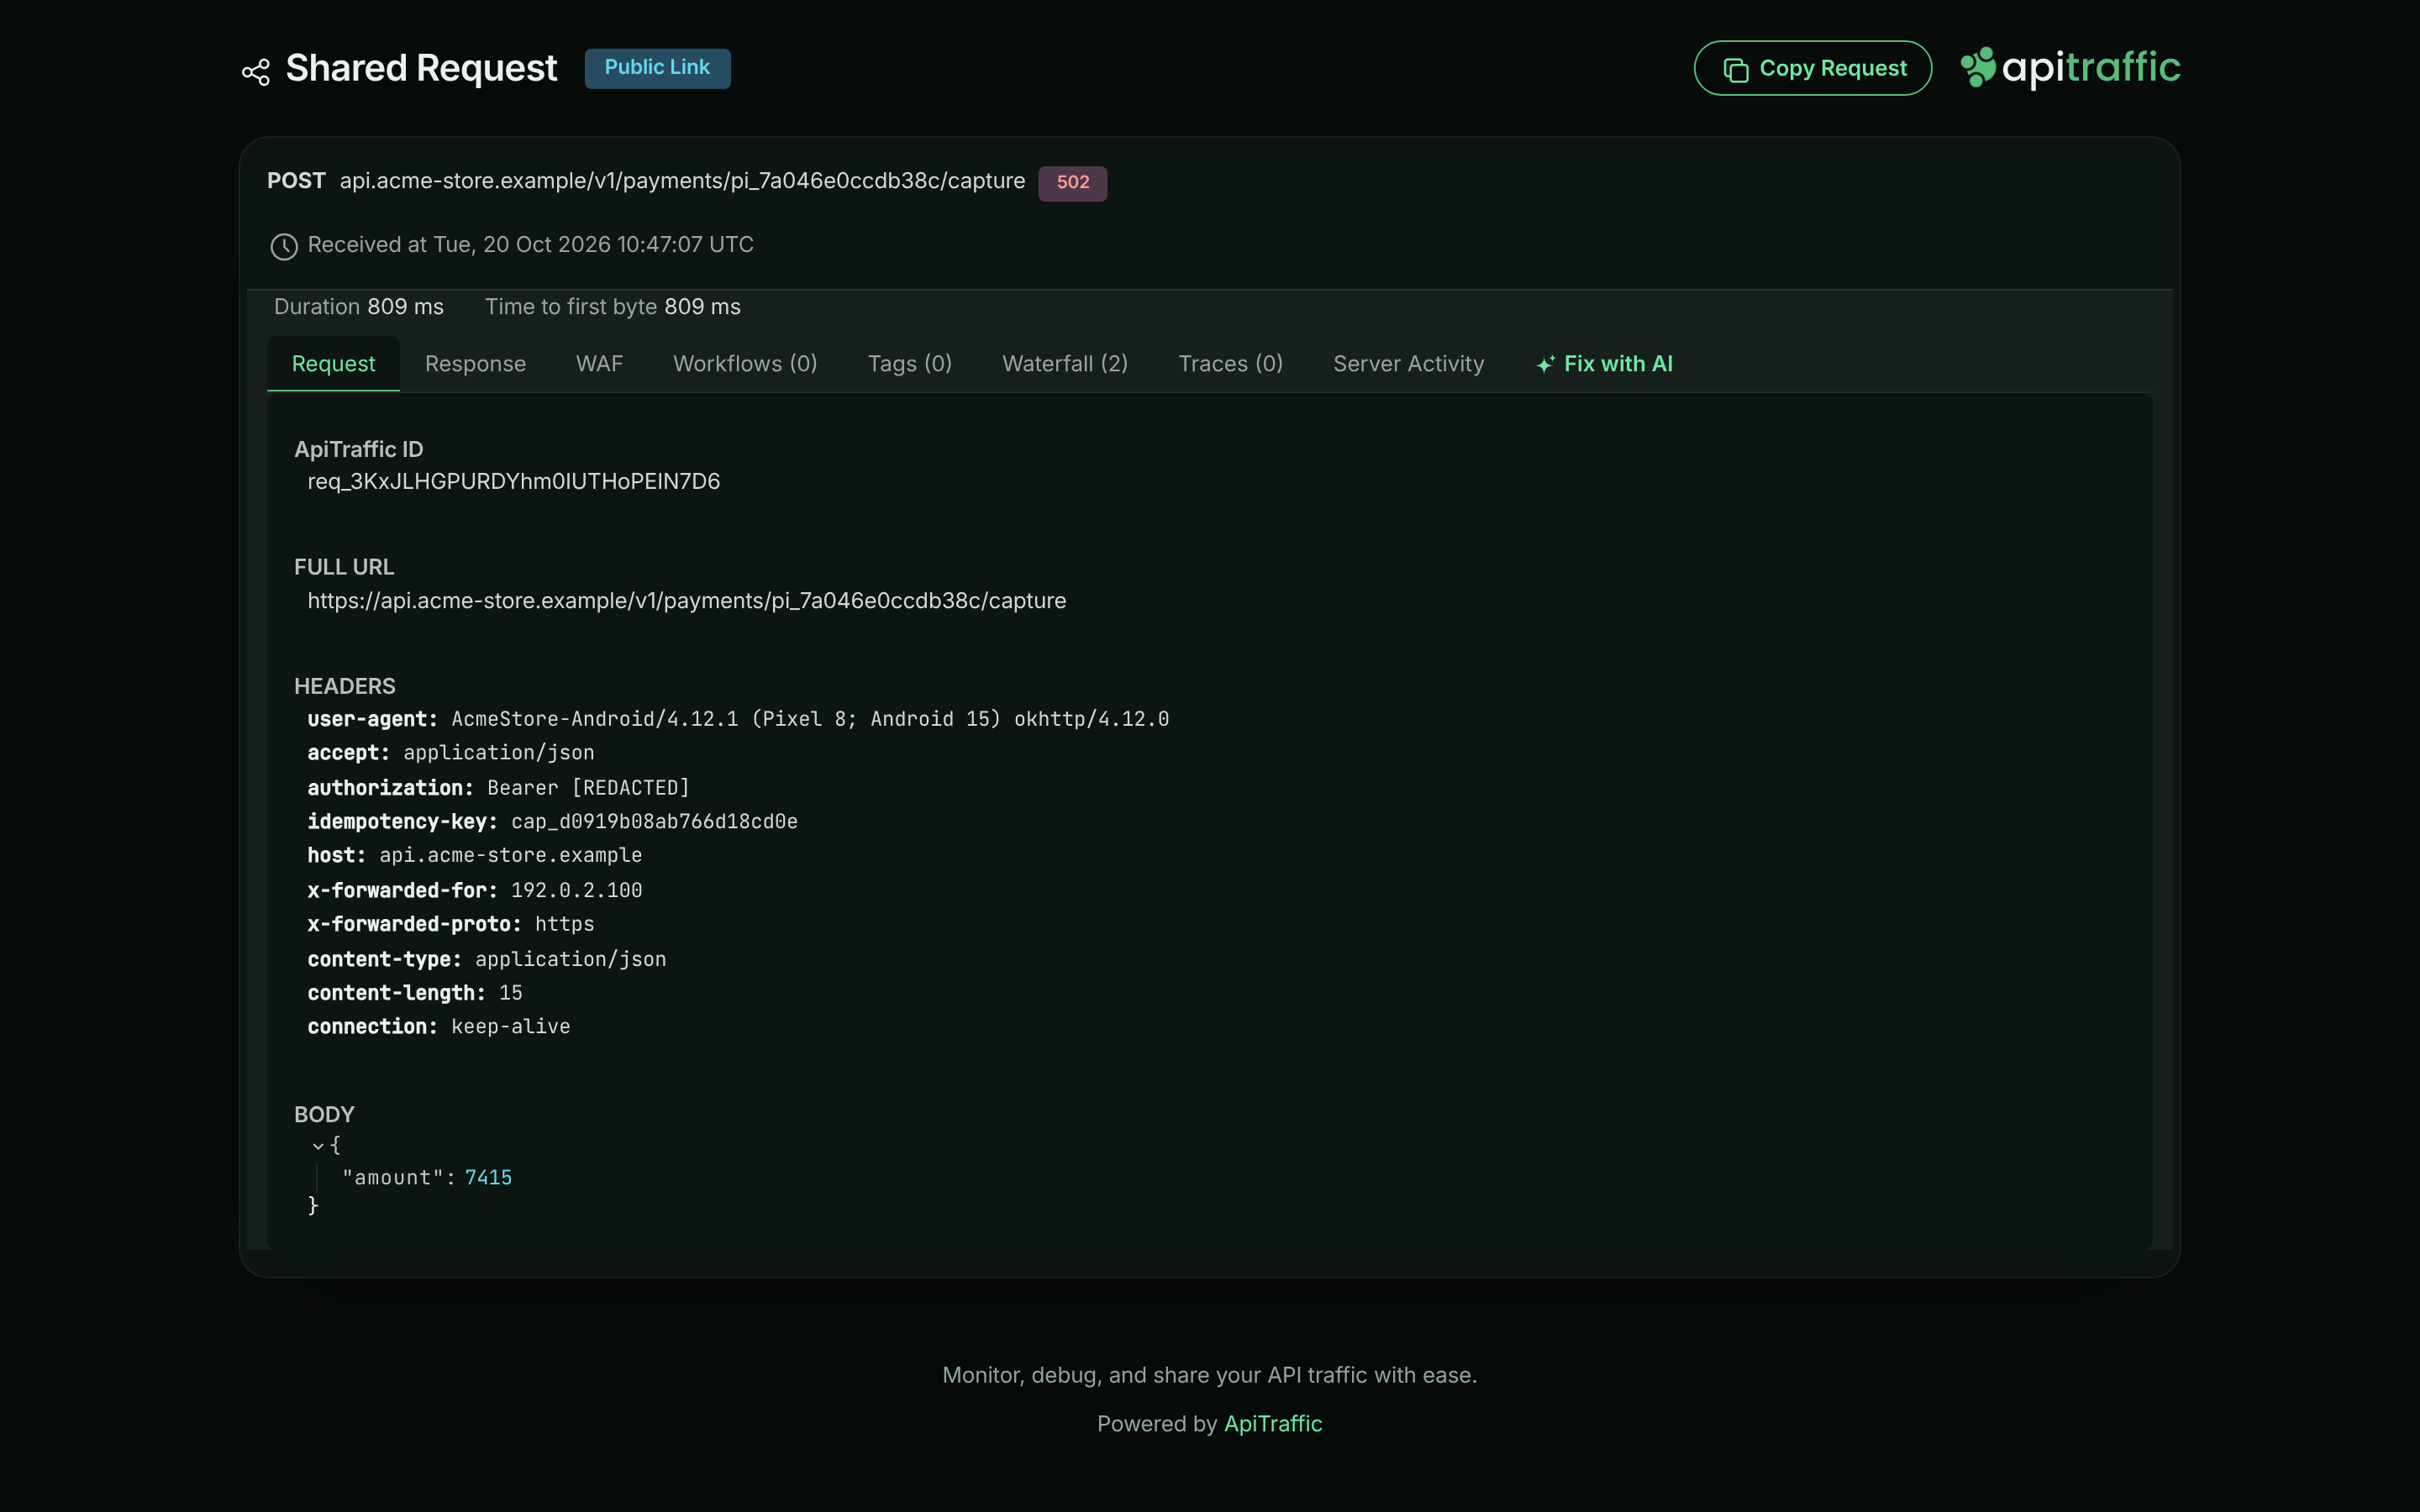Collapse the JSON body chevron
This screenshot has width=2420, height=1512.
[x=318, y=1146]
